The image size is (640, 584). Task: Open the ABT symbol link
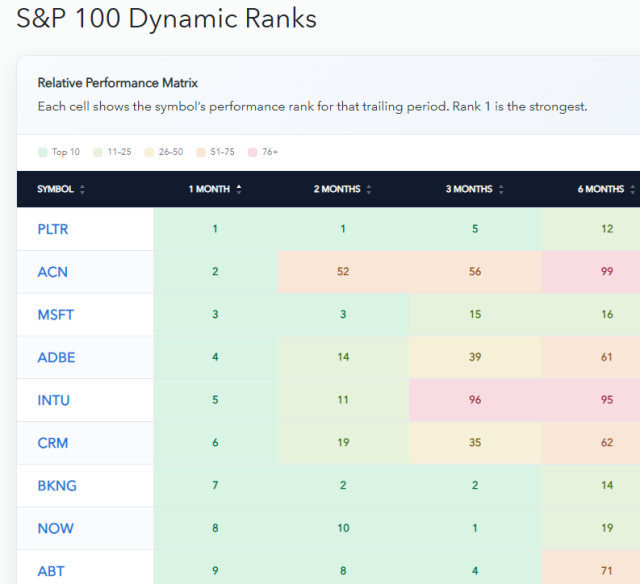point(51,571)
